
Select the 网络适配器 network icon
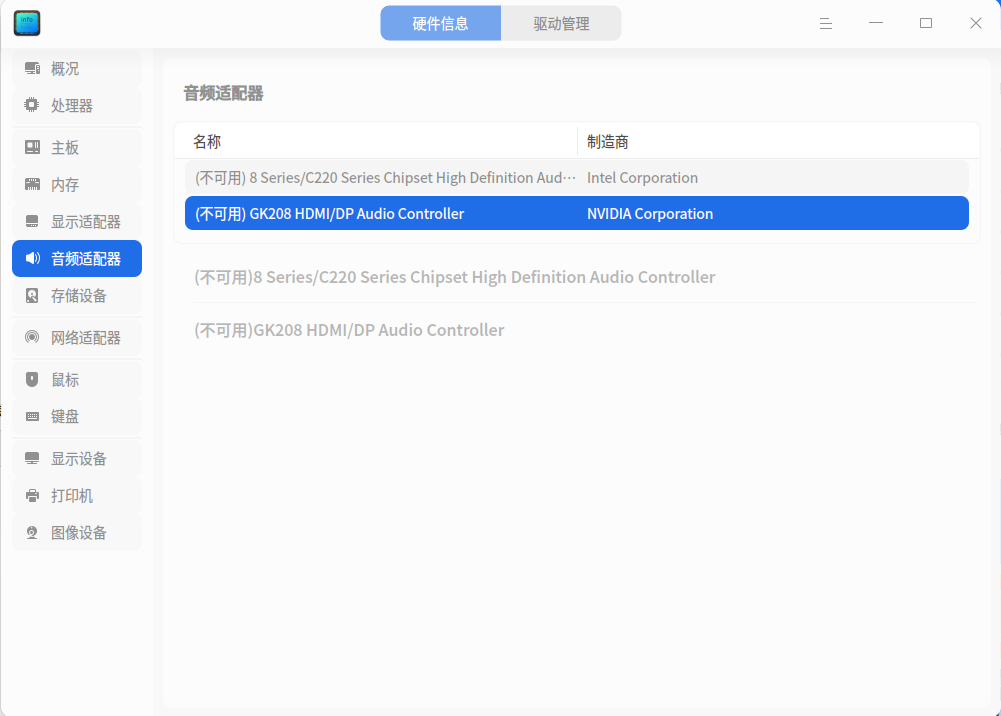pos(32,337)
